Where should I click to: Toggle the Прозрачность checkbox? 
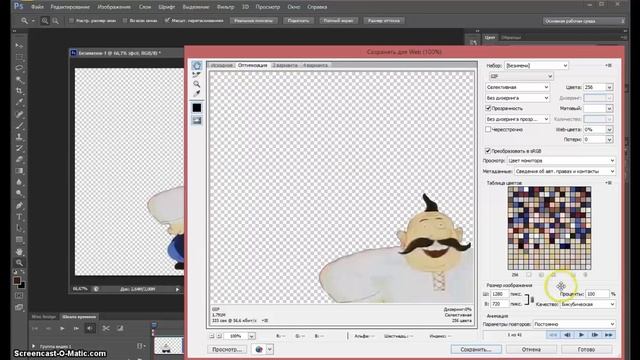point(488,108)
